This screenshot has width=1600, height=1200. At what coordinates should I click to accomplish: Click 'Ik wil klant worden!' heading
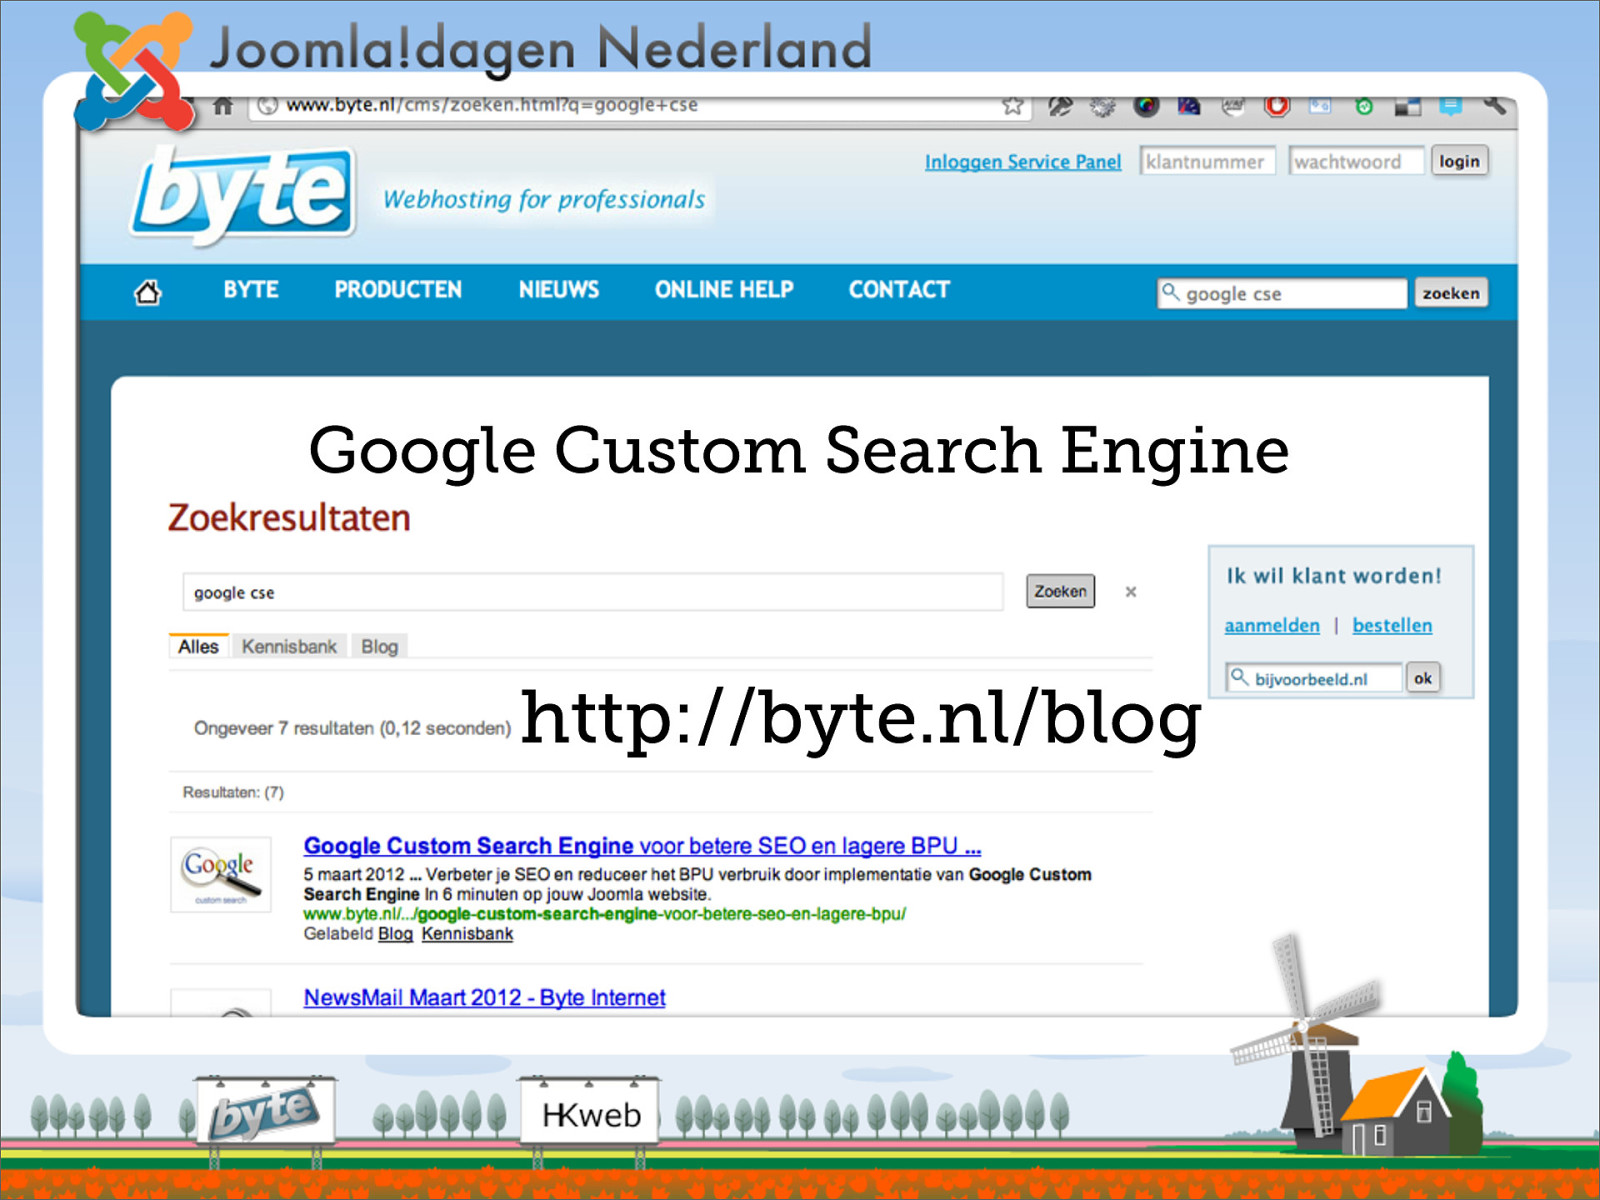pos(1334,576)
